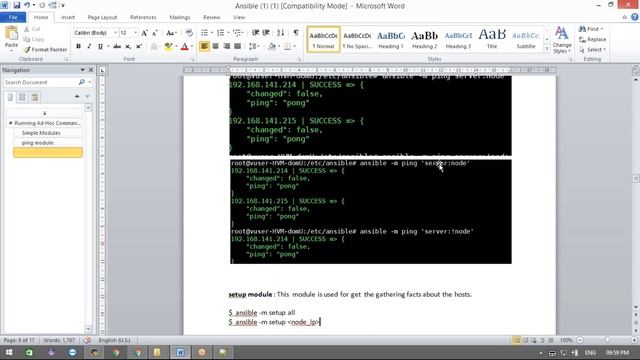This screenshot has width=640, height=360.
Task: Toggle Center alignment
Action: (216, 47)
